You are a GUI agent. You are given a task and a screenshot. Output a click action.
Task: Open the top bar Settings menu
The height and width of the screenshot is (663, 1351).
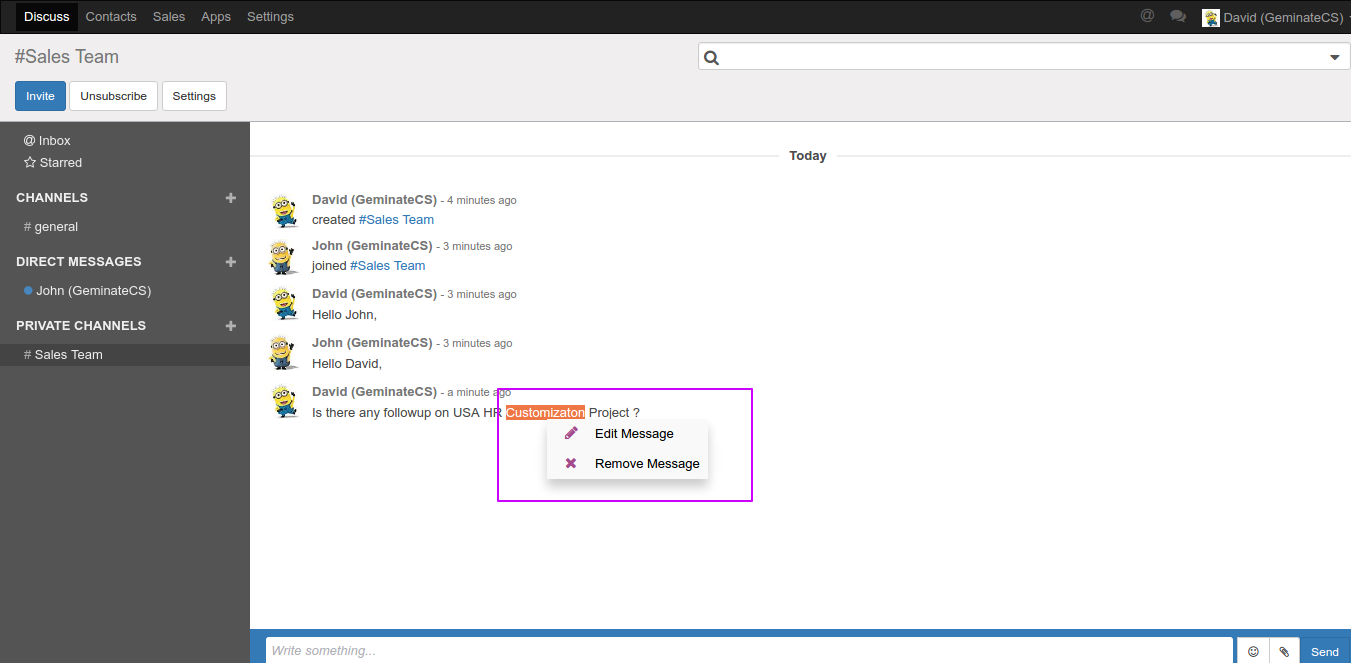tap(270, 17)
